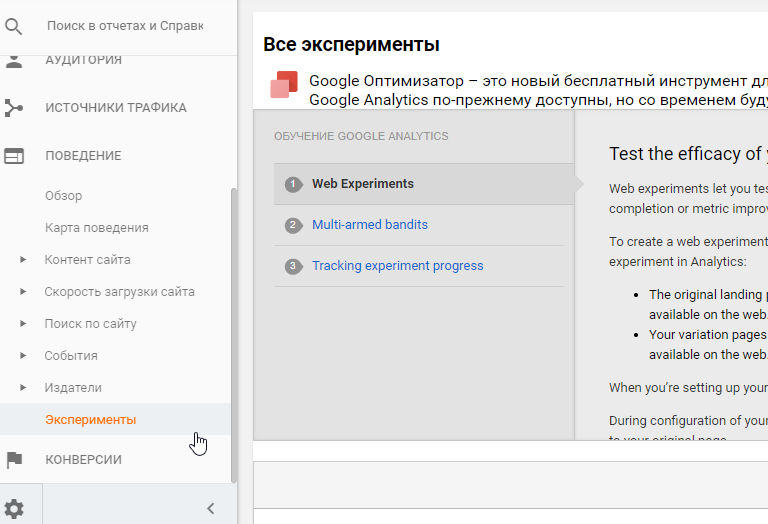The height and width of the screenshot is (524, 768).
Task: Click the search magnifier icon
Action: pos(13,26)
